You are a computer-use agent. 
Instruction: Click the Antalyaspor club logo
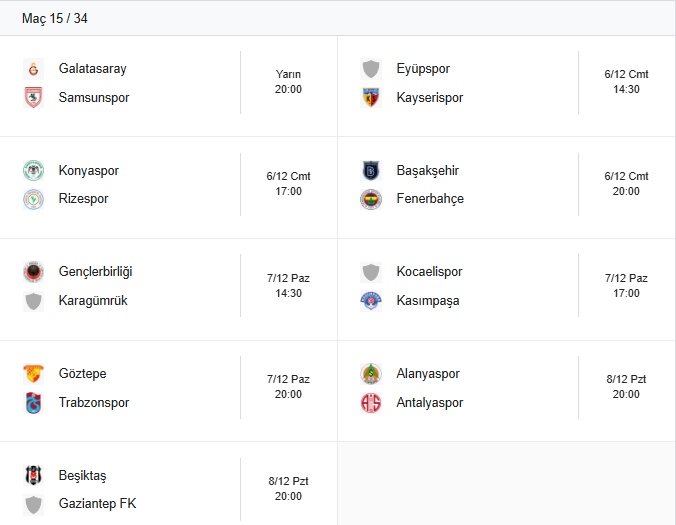coord(371,403)
